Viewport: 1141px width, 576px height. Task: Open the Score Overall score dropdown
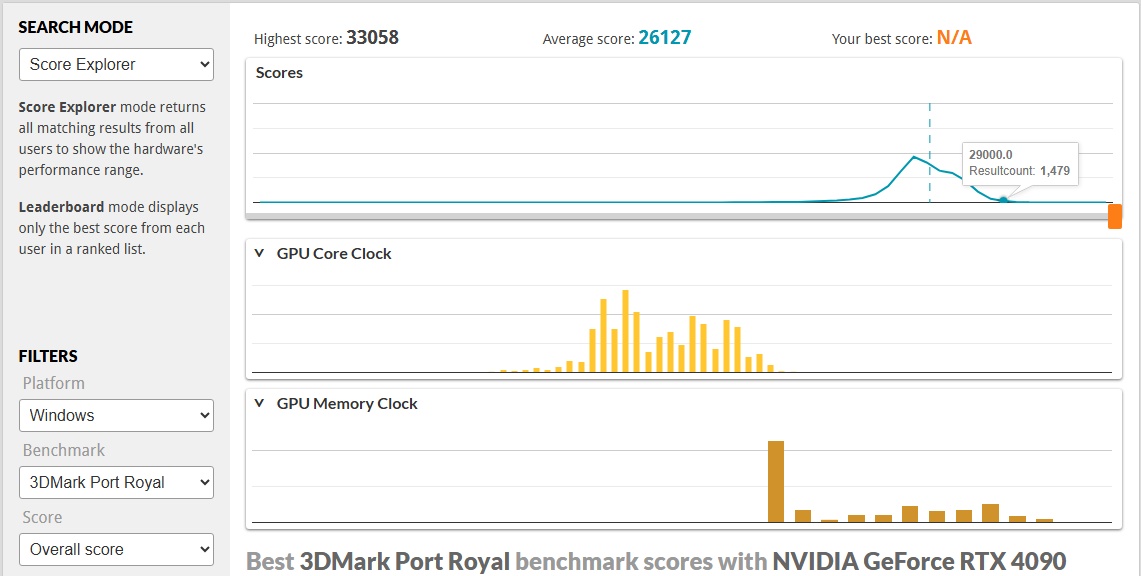(x=116, y=549)
